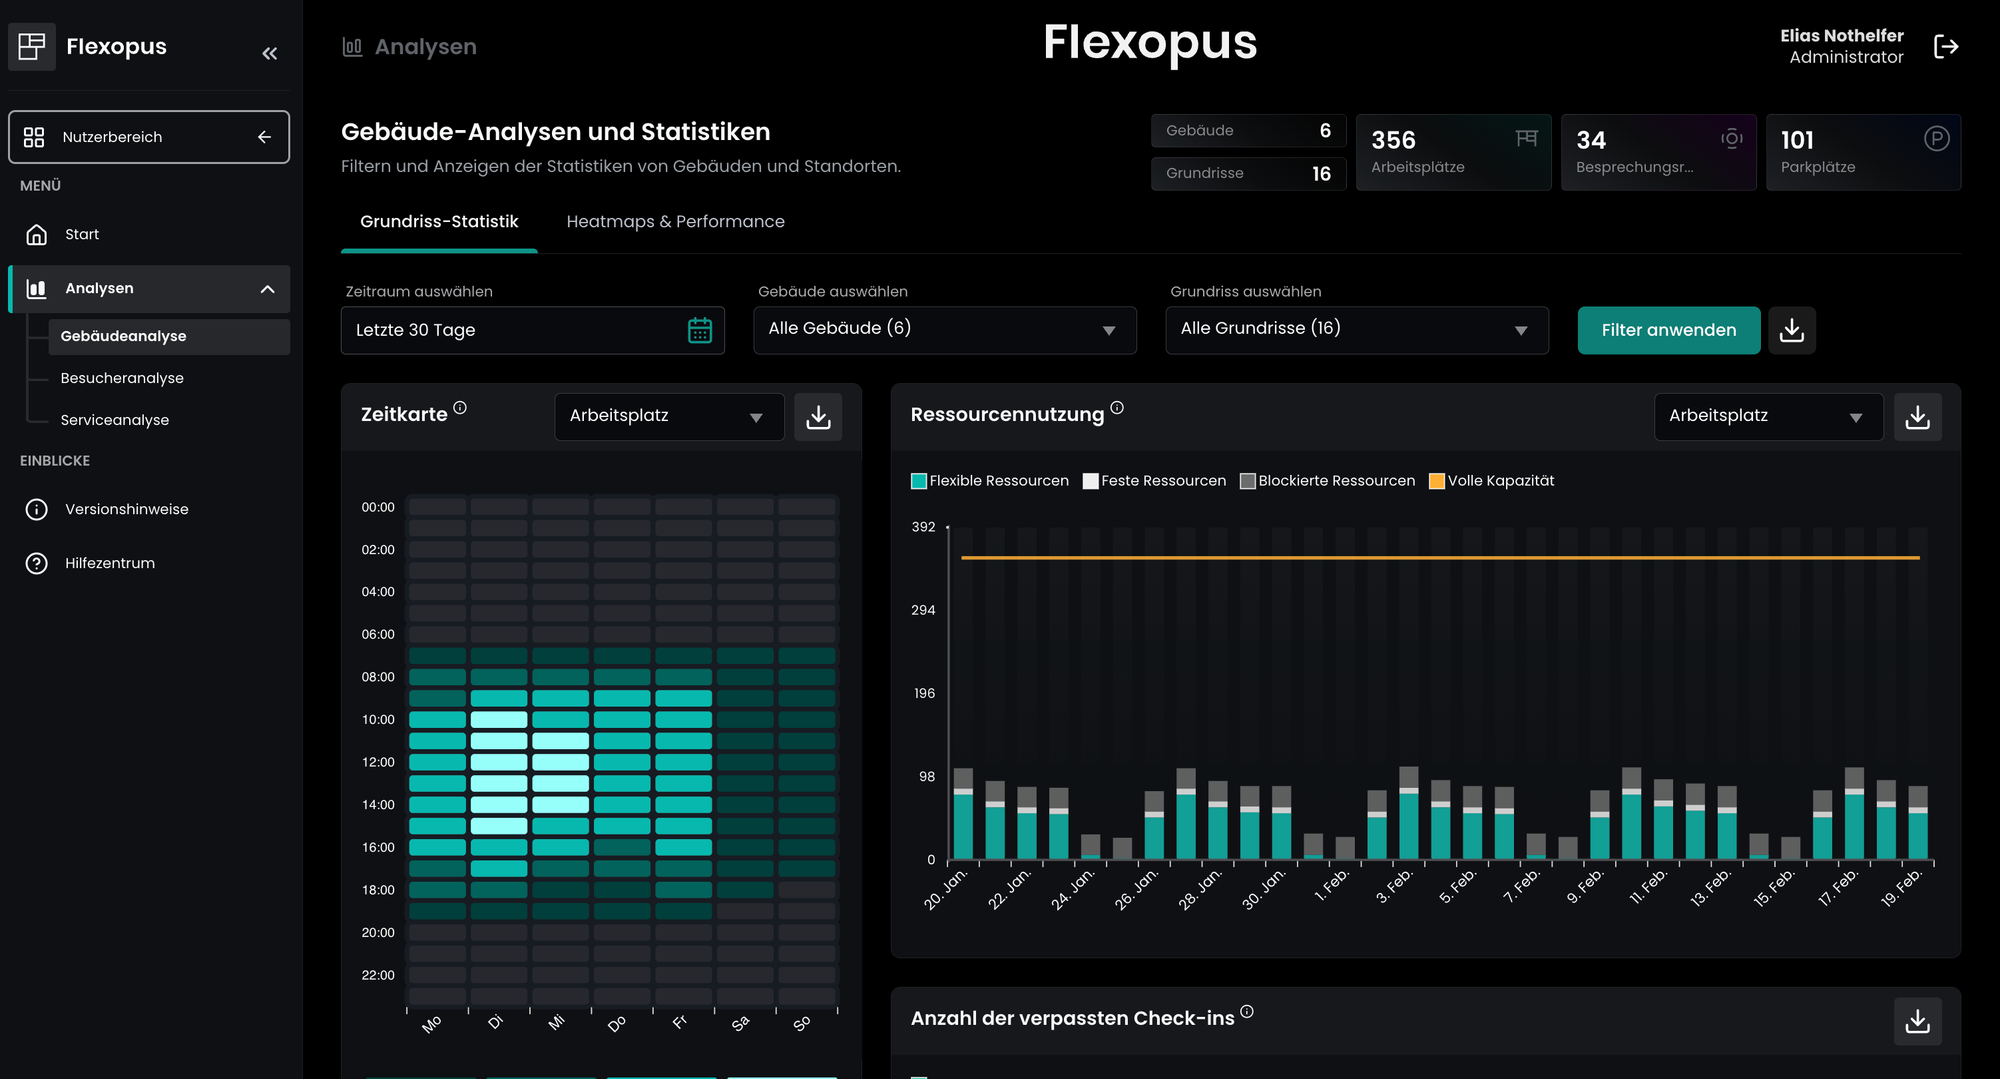Open Besucheranalyse in the sidebar

tap(122, 378)
